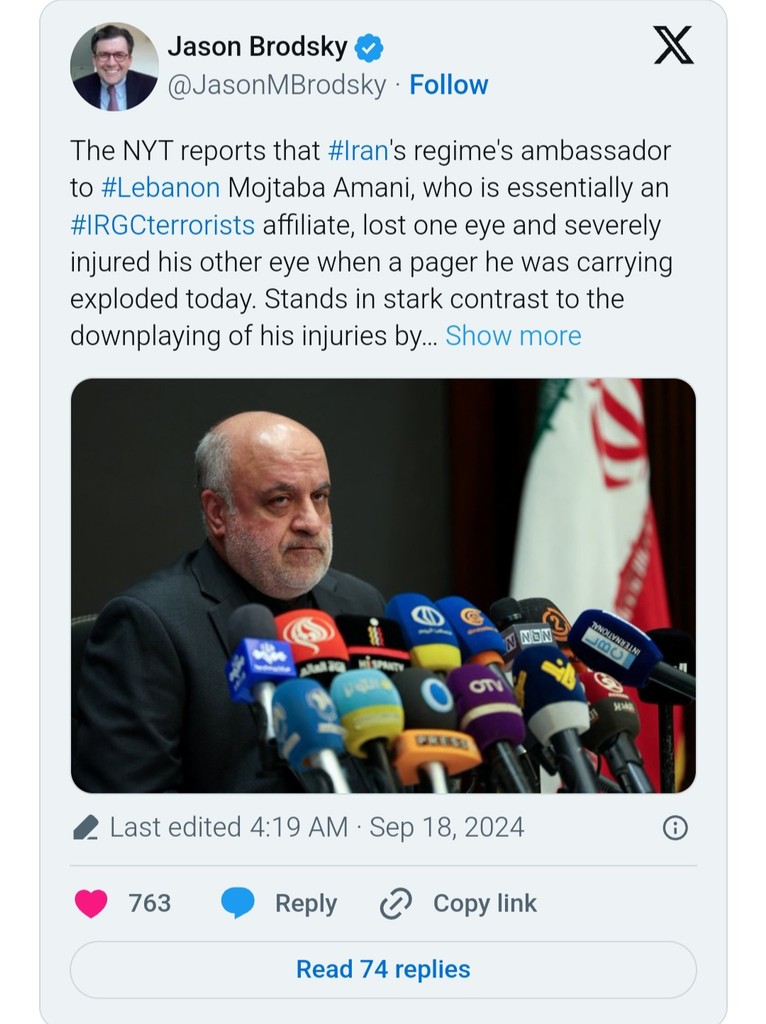Image resolution: width=766 pixels, height=1024 pixels.
Task: Click the edited pencil icon
Action: (x=86, y=828)
